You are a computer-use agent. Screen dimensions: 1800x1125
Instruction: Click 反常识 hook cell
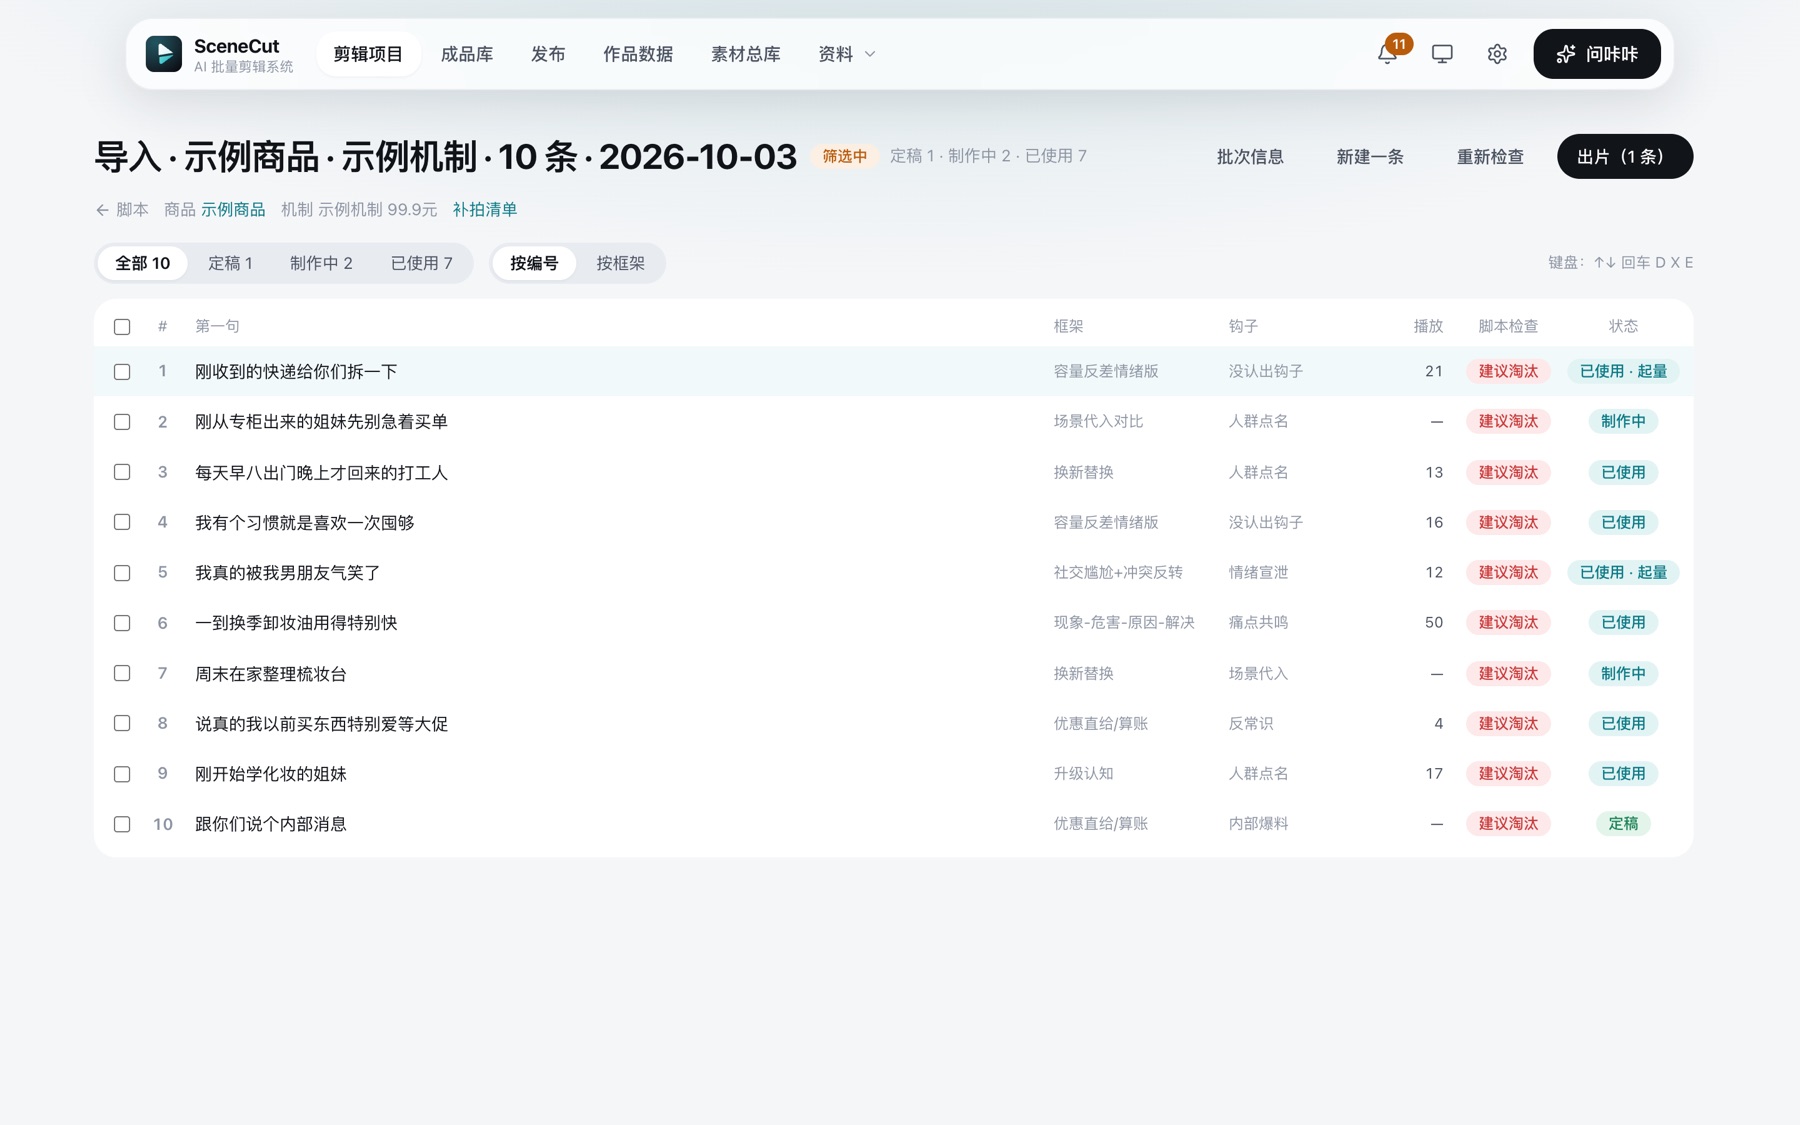(x=1251, y=723)
